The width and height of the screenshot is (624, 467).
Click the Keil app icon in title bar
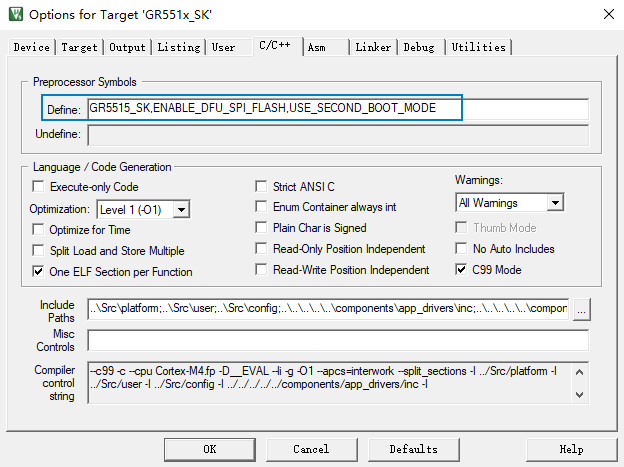(14, 14)
